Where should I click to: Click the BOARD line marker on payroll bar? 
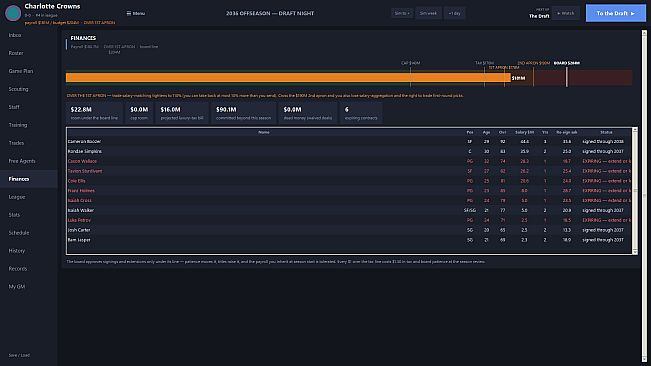coord(567,77)
